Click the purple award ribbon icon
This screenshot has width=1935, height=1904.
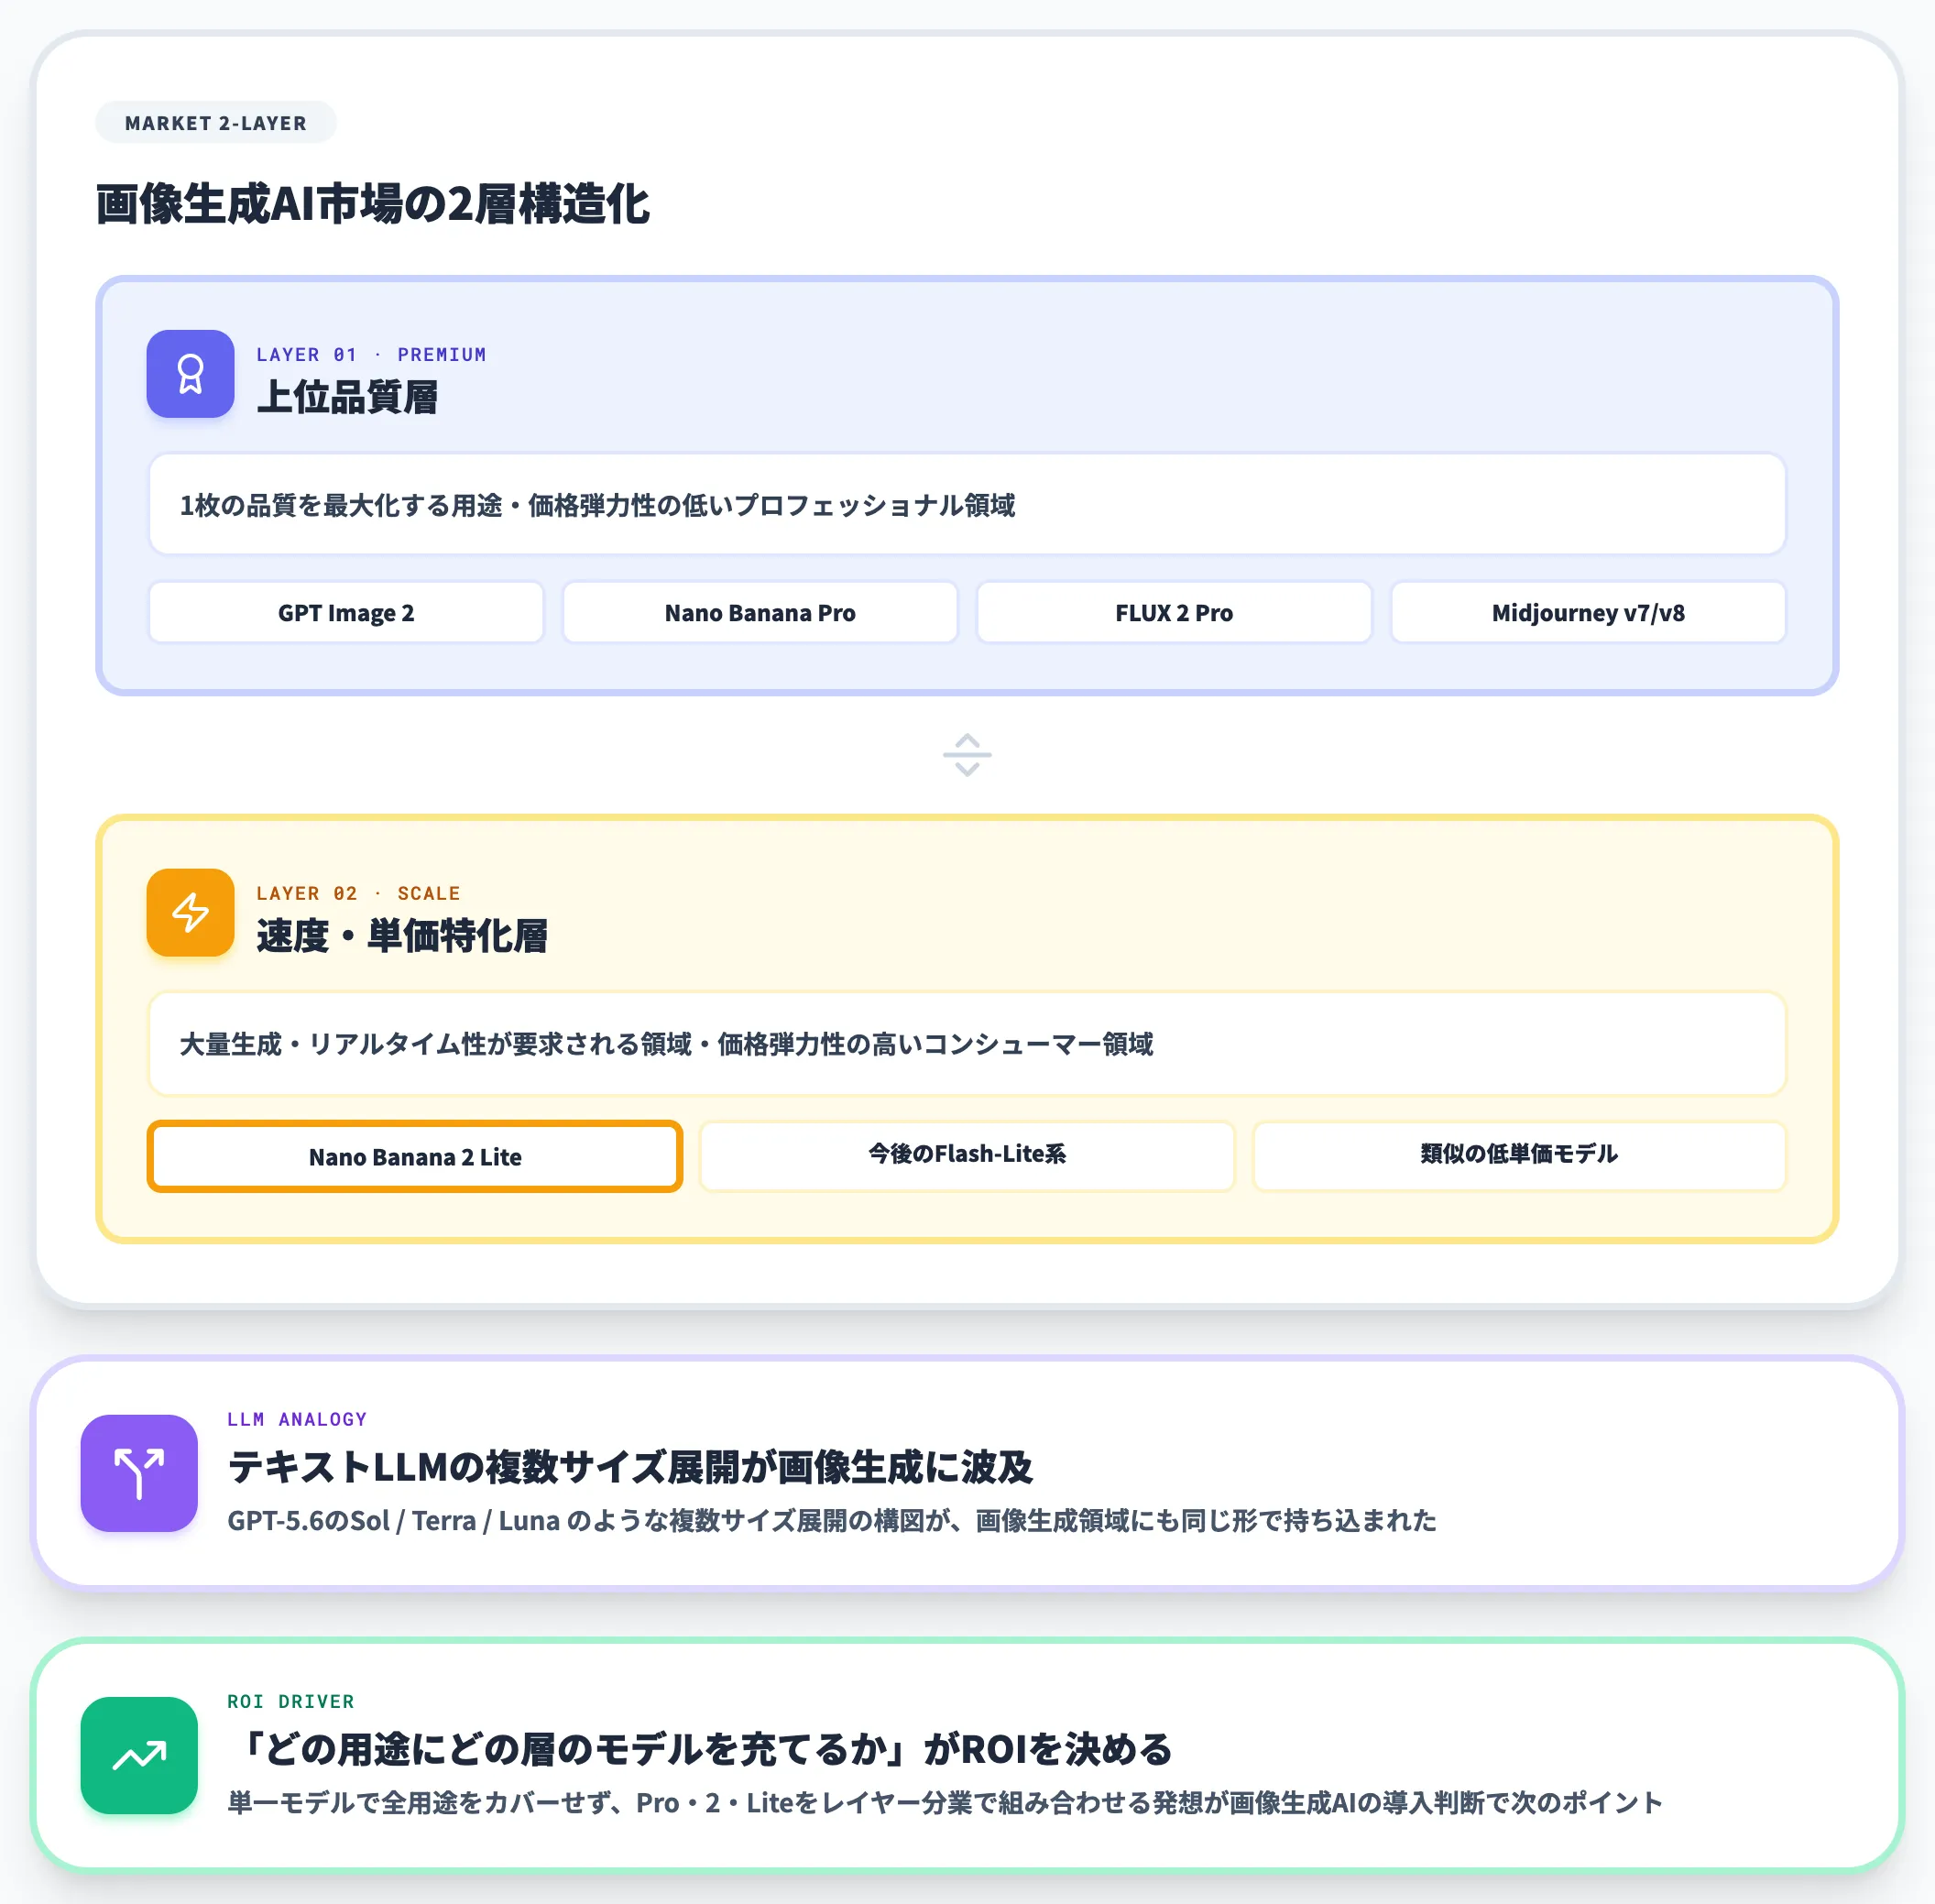pyautogui.click(x=190, y=374)
